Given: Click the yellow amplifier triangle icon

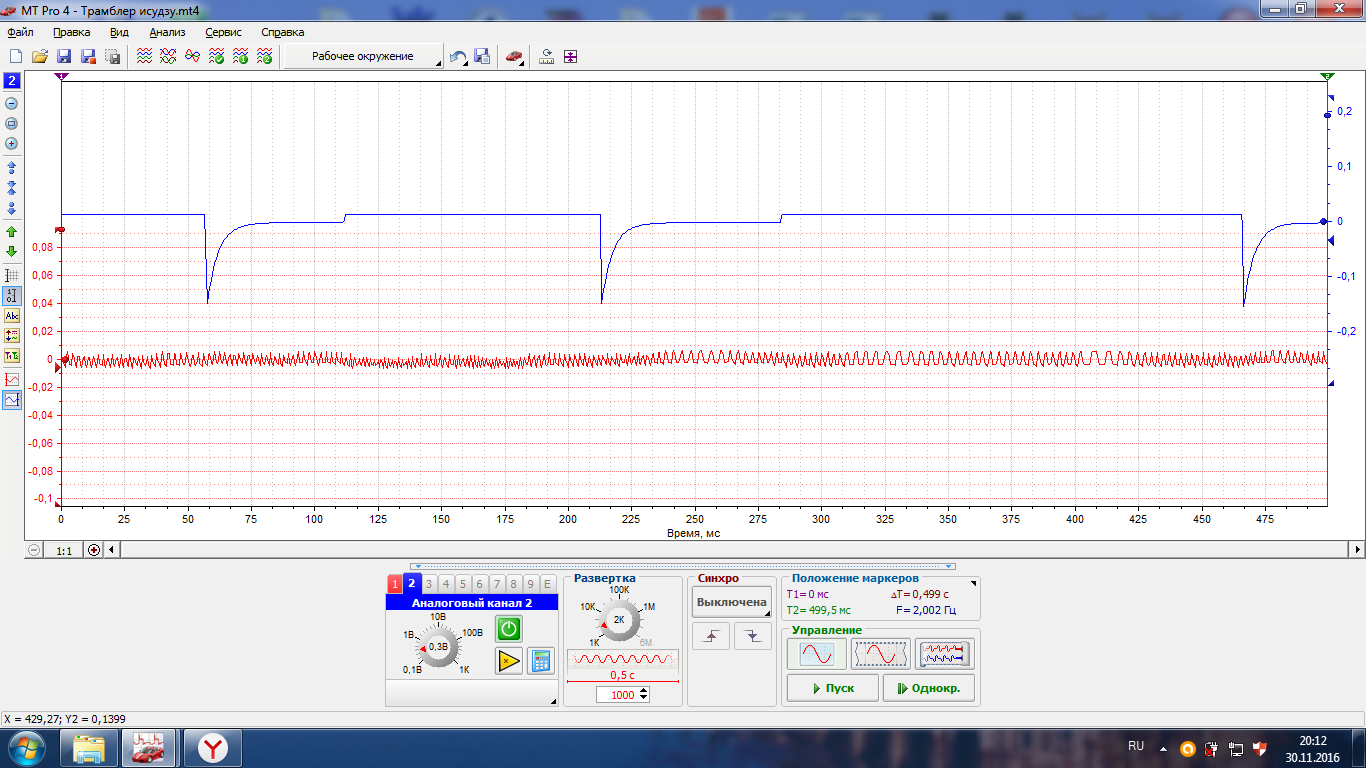Looking at the screenshot, I should point(509,661).
